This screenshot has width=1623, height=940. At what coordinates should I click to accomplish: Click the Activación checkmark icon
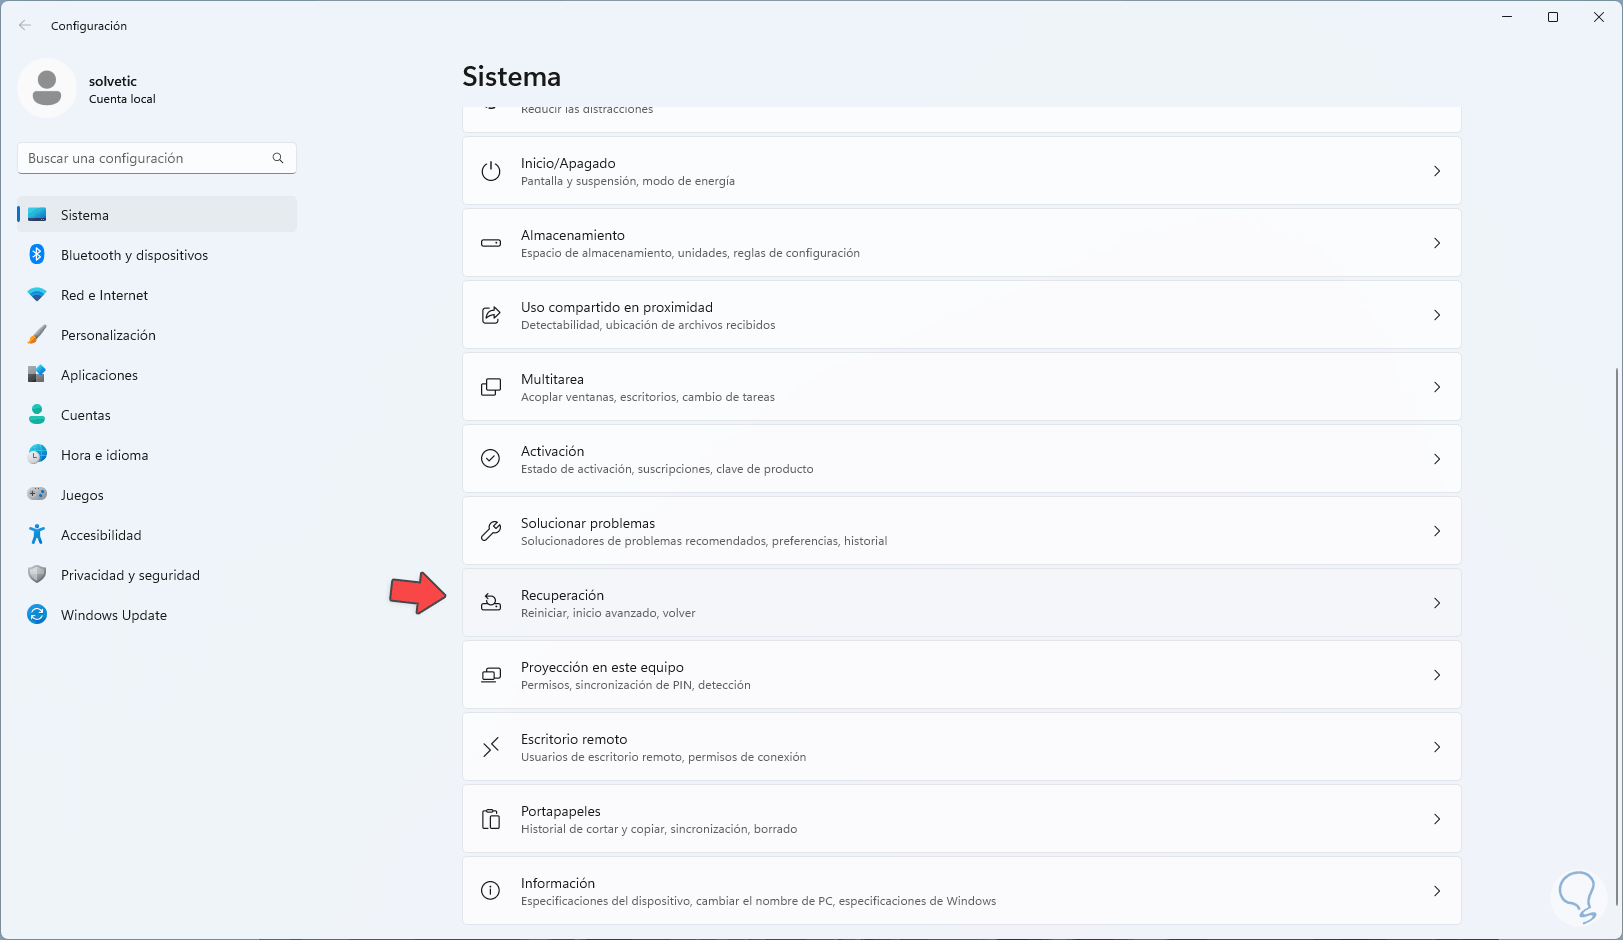click(491, 459)
